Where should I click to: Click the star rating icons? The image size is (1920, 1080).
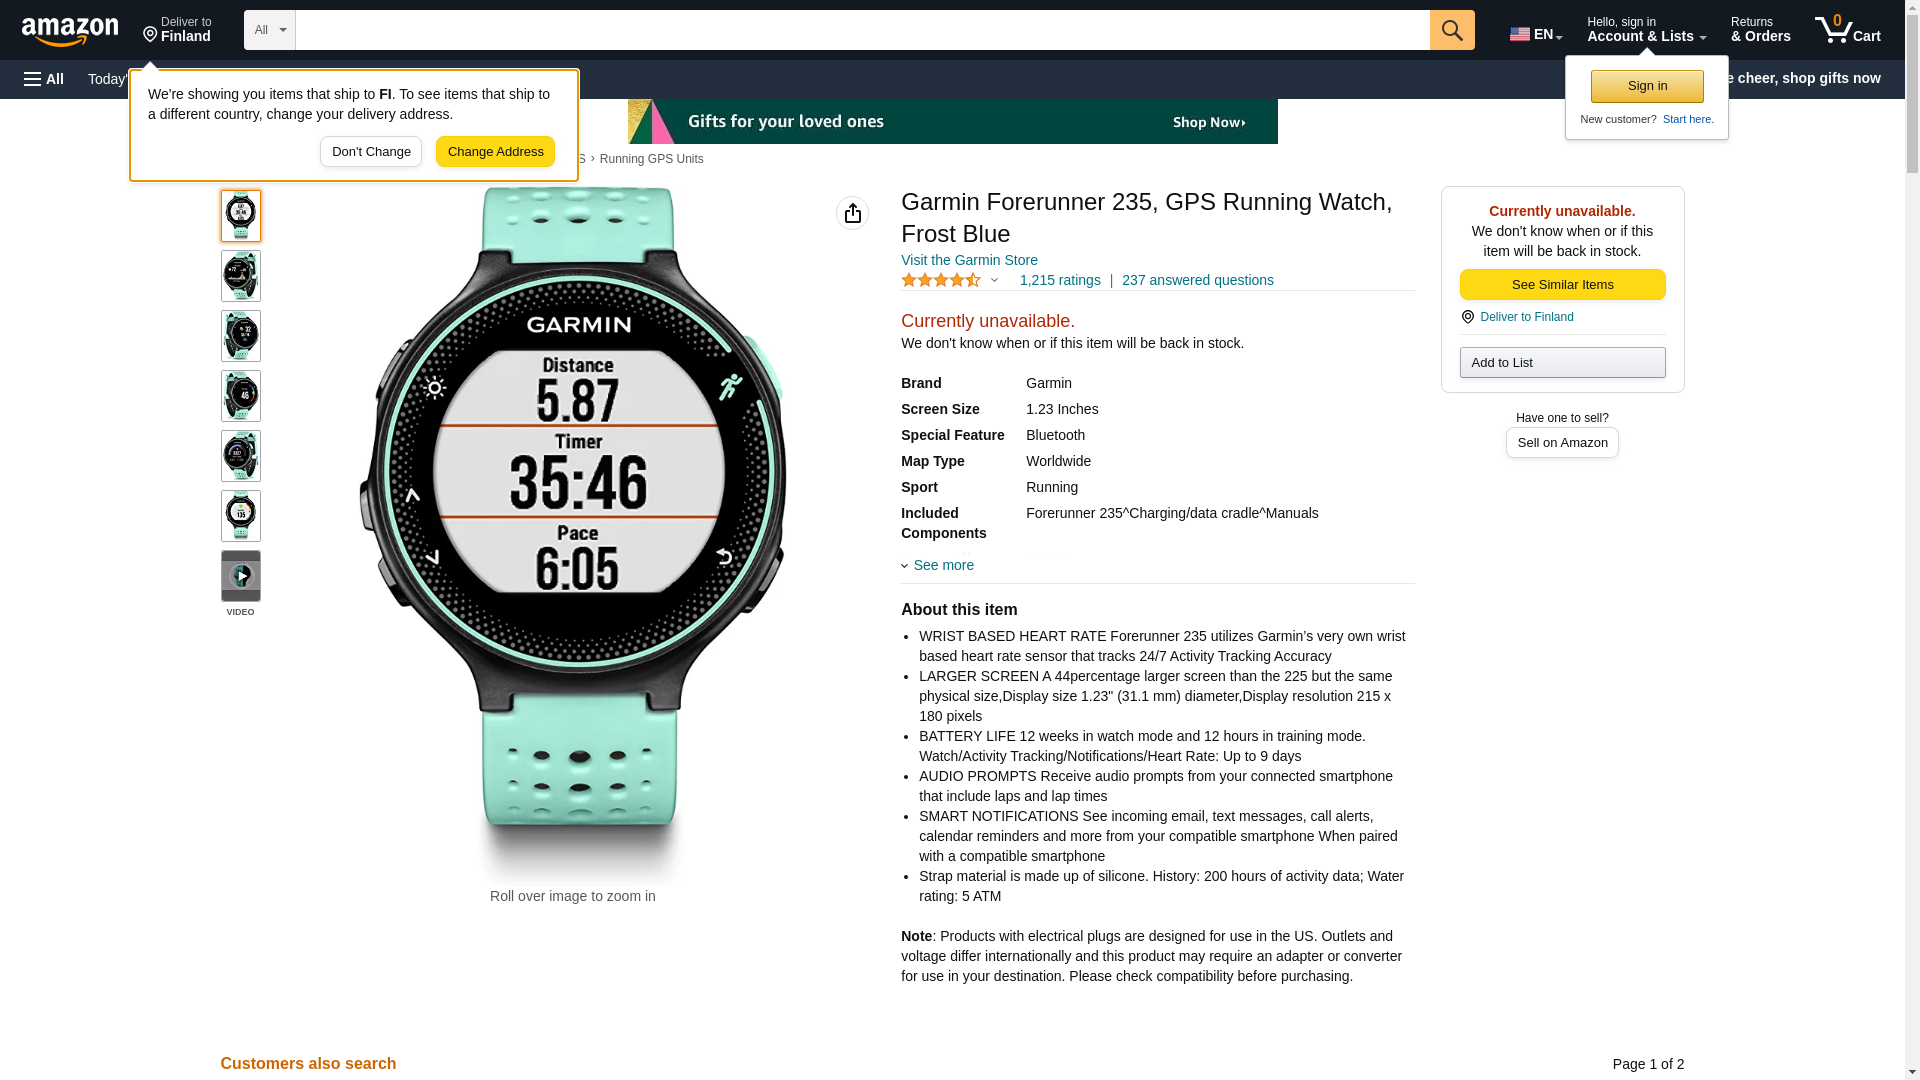click(941, 281)
